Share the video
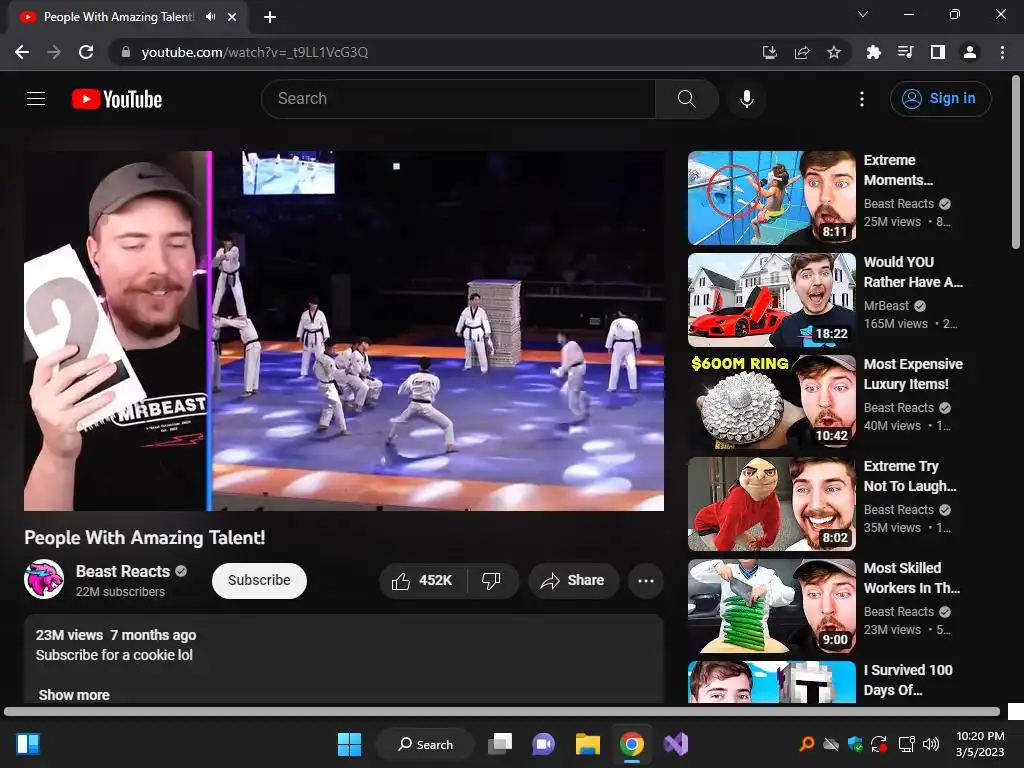The width and height of the screenshot is (1024, 768). pyautogui.click(x=573, y=581)
